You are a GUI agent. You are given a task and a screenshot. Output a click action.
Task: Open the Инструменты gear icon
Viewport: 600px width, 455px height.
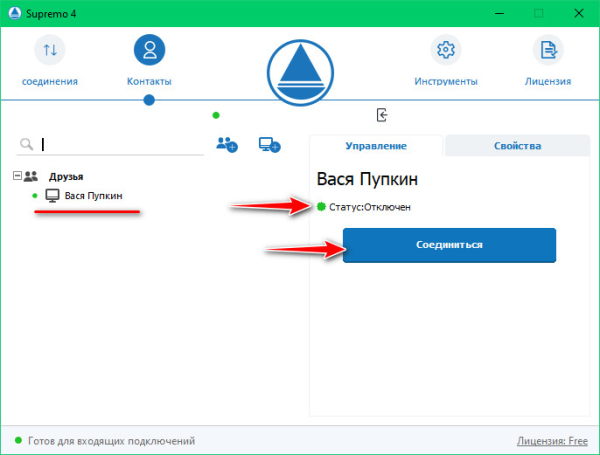[x=446, y=50]
